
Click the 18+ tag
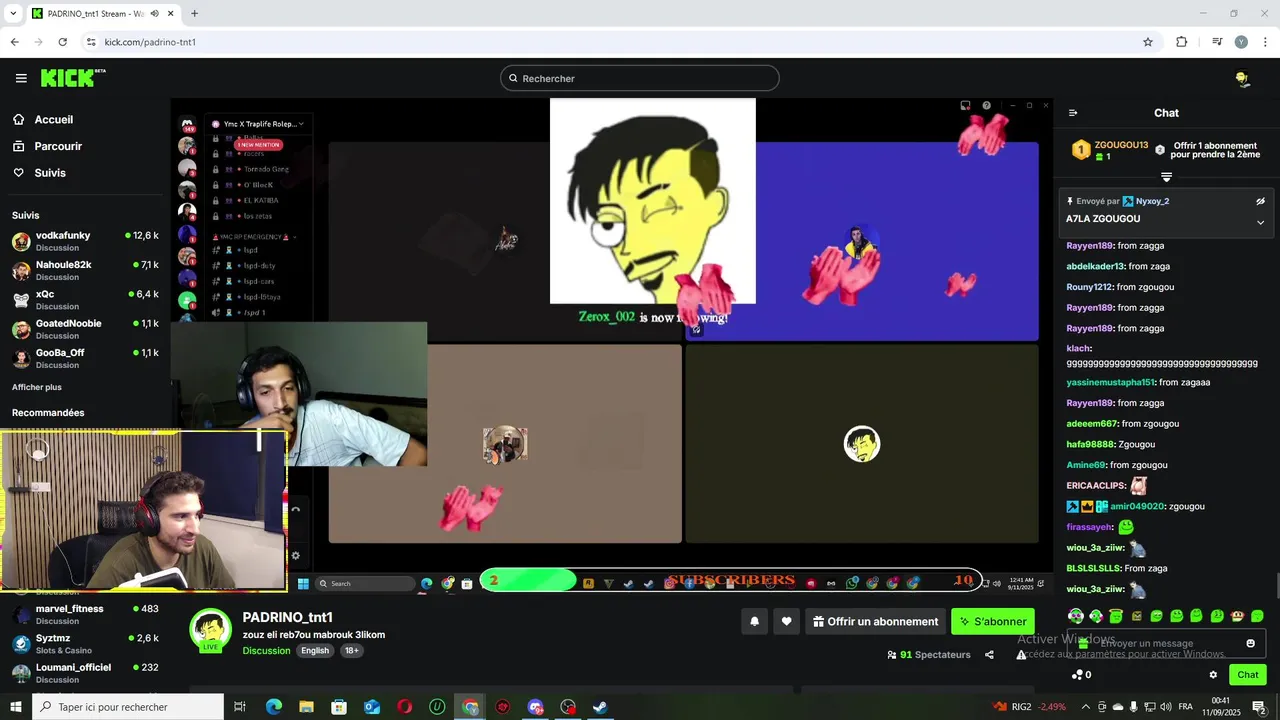click(352, 651)
